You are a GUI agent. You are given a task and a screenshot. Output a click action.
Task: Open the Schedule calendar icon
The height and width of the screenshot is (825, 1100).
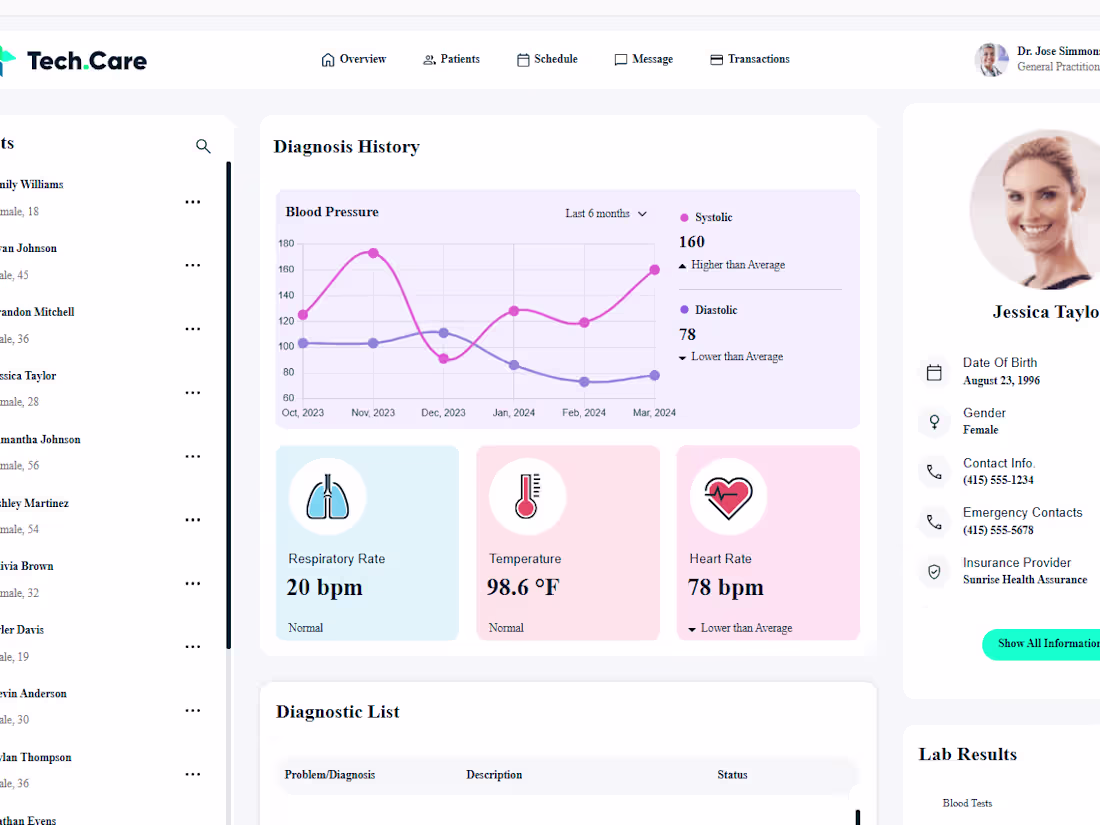[x=521, y=59]
